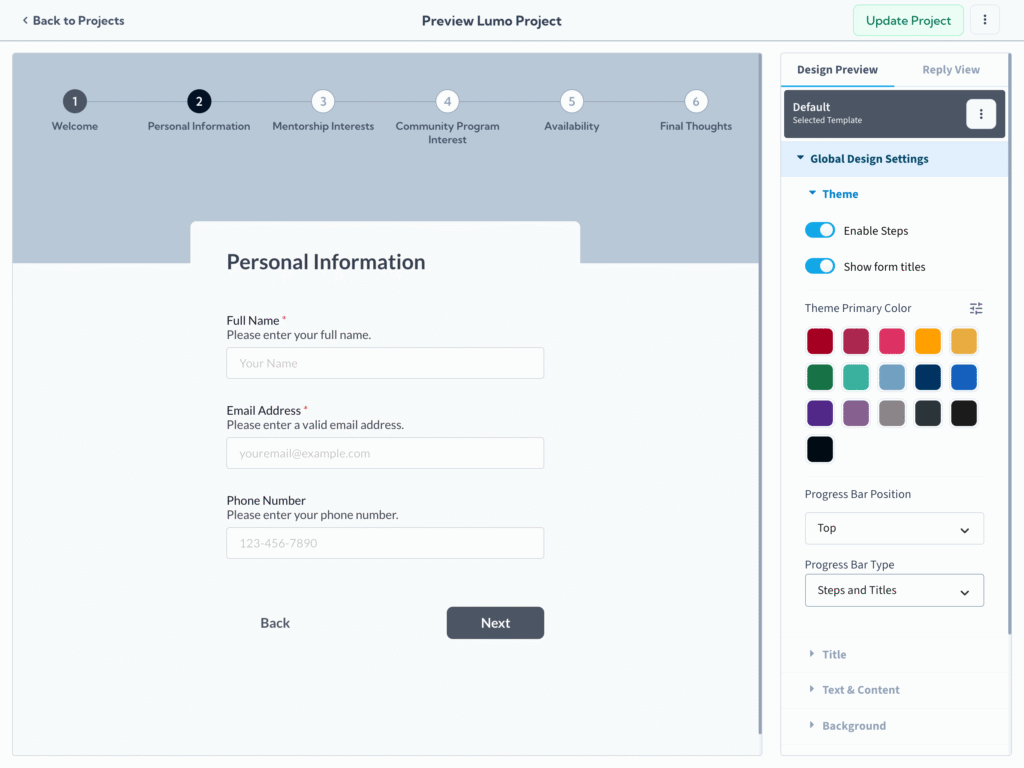
Task: Click the Welcome step label
Action: (x=75, y=126)
